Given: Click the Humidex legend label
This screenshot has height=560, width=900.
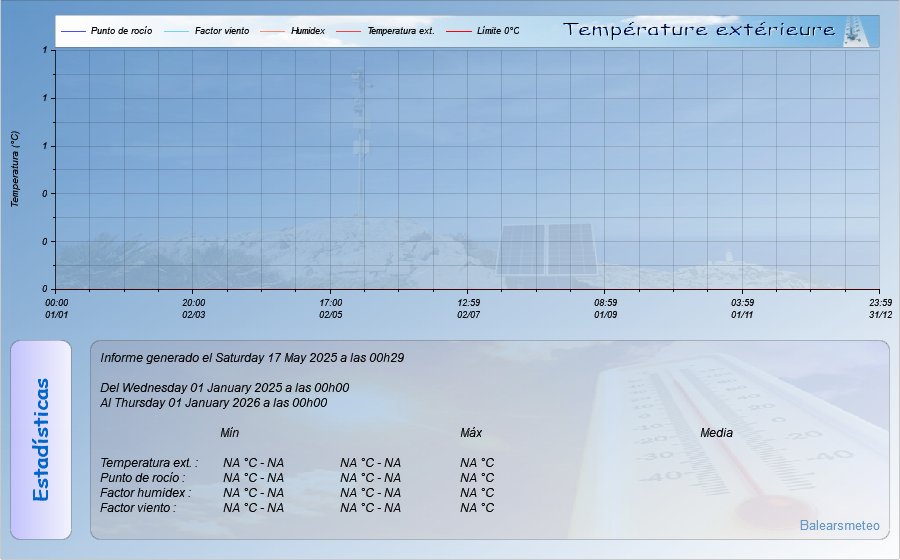Looking at the screenshot, I should click(x=308, y=31).
